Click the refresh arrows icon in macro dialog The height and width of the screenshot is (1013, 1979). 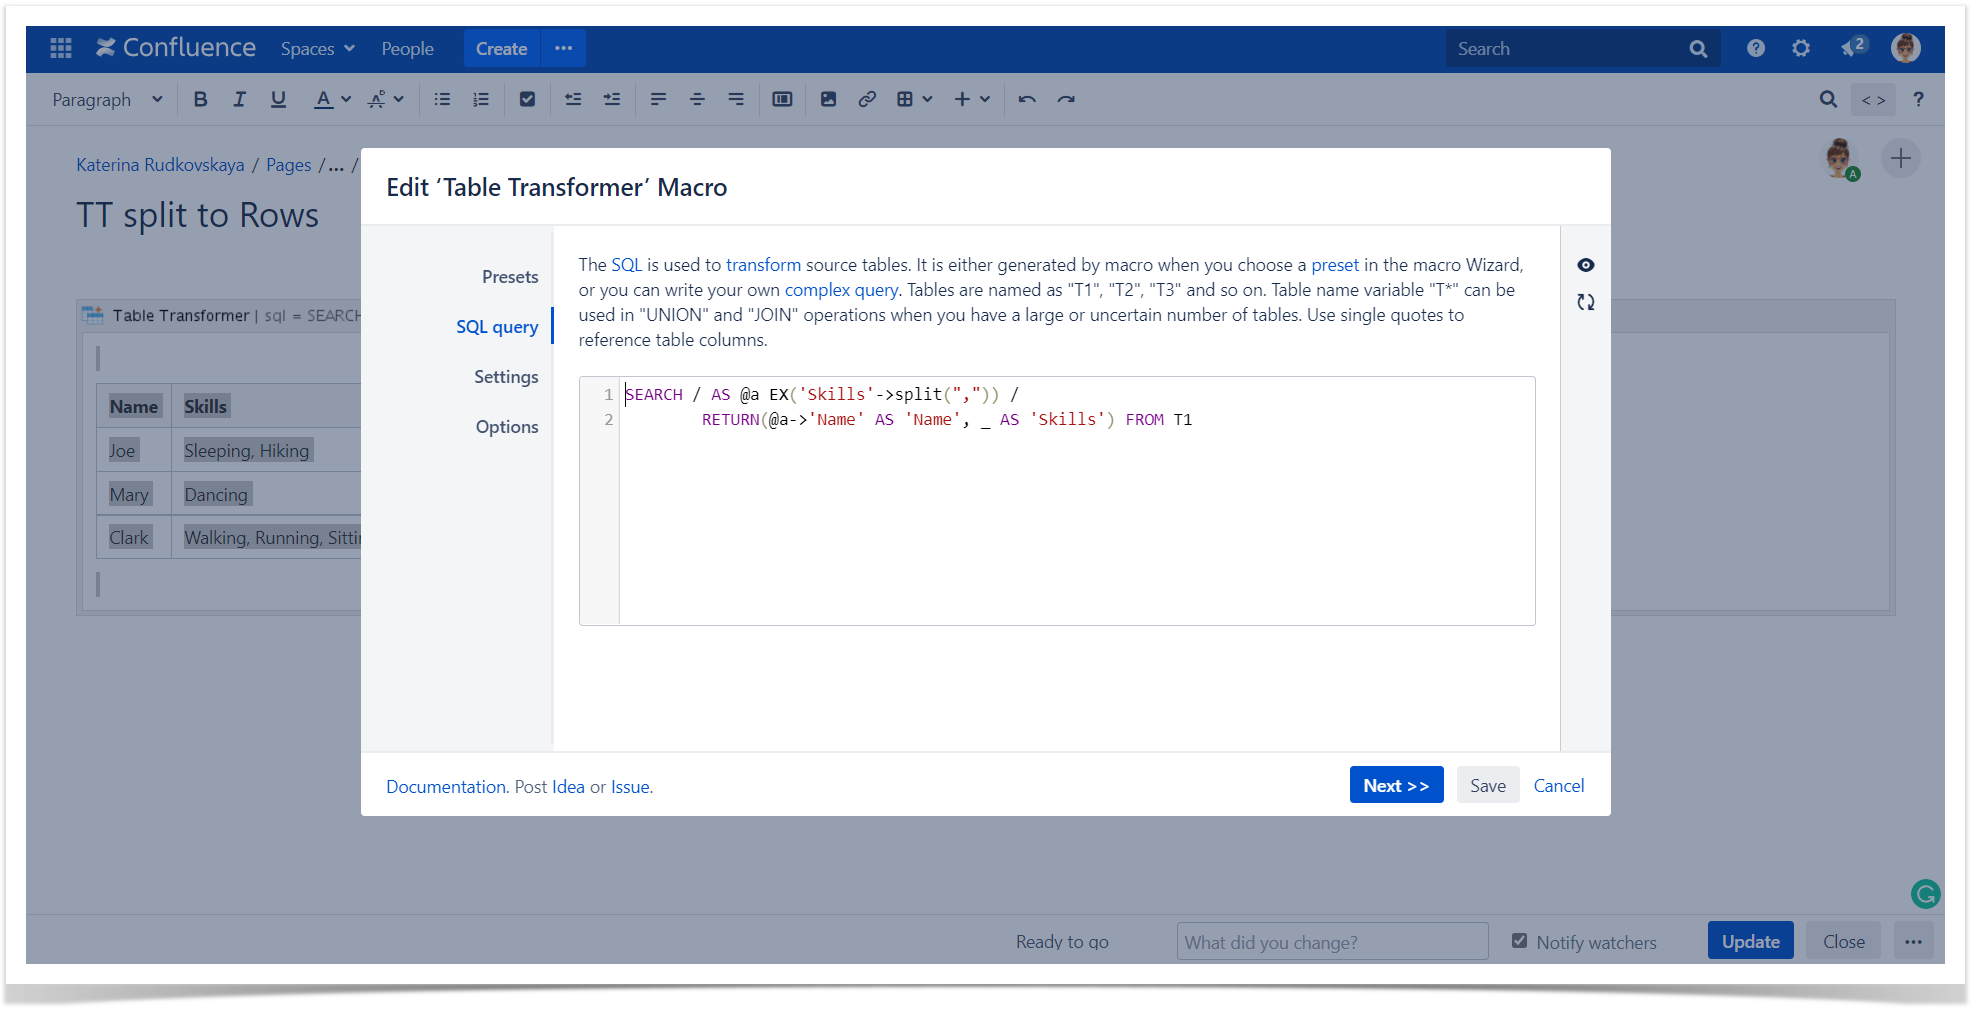(1585, 302)
